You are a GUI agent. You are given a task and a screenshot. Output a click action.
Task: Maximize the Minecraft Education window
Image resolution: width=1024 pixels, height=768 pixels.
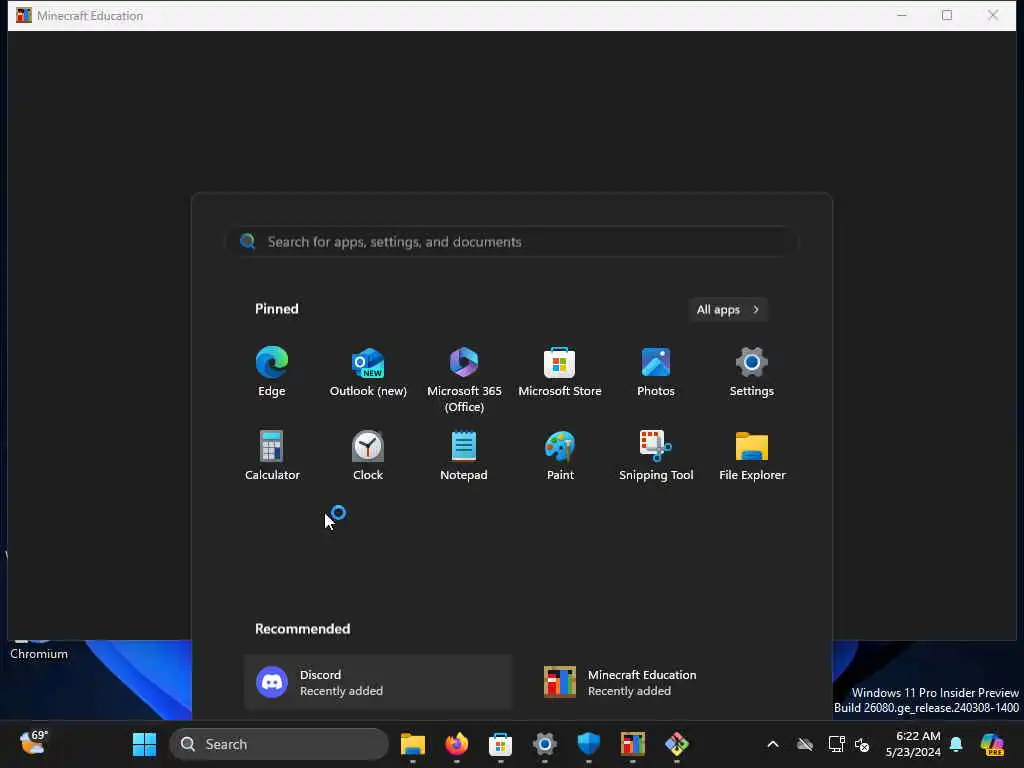(x=947, y=15)
